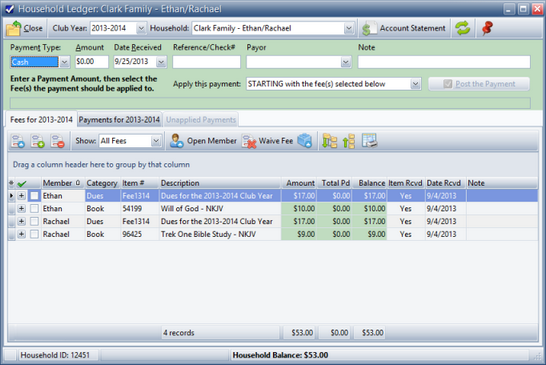Screen dimensions: 546x365
Task: Click the payment Note input field
Action: (x=444, y=62)
